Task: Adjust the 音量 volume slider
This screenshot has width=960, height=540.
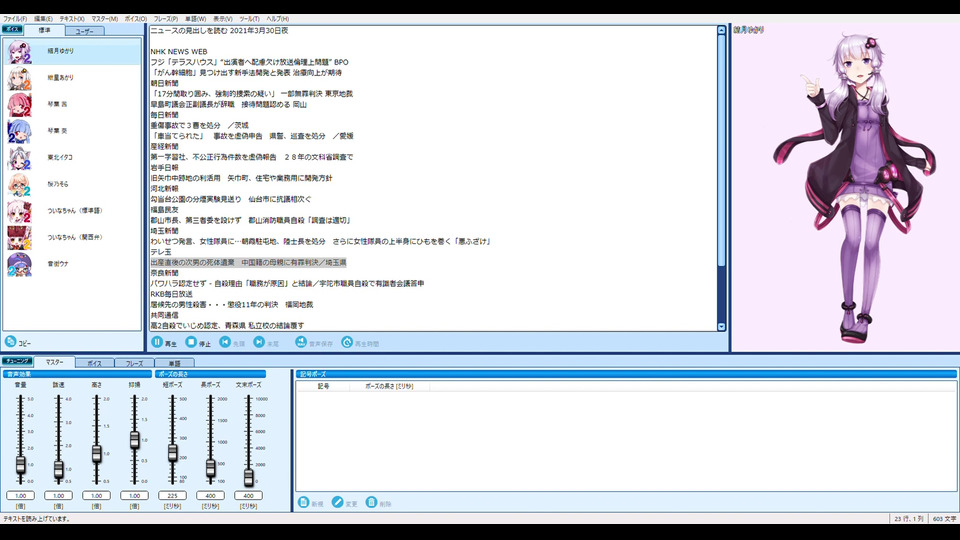Action: click(20, 465)
